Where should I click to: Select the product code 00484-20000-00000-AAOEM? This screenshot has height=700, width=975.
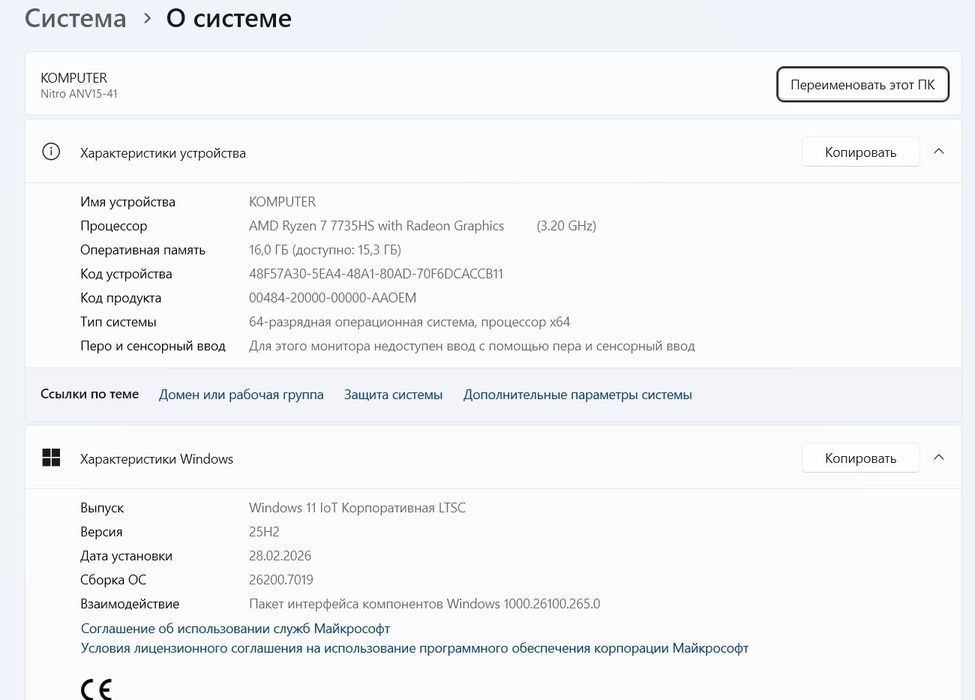[333, 298]
